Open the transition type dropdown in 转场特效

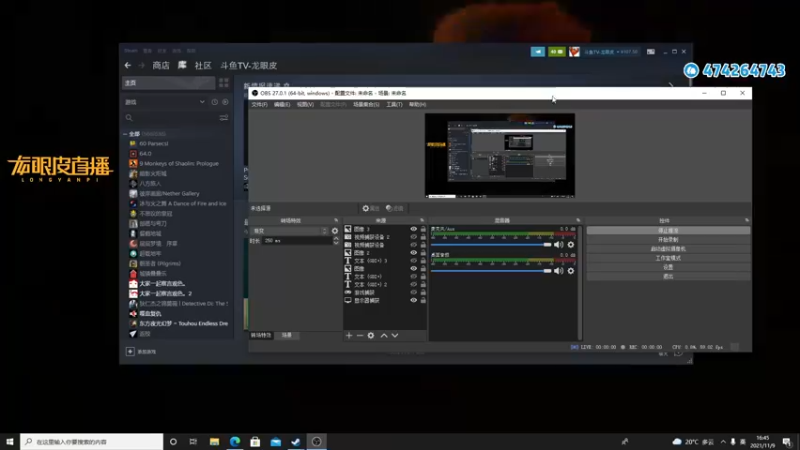point(290,231)
